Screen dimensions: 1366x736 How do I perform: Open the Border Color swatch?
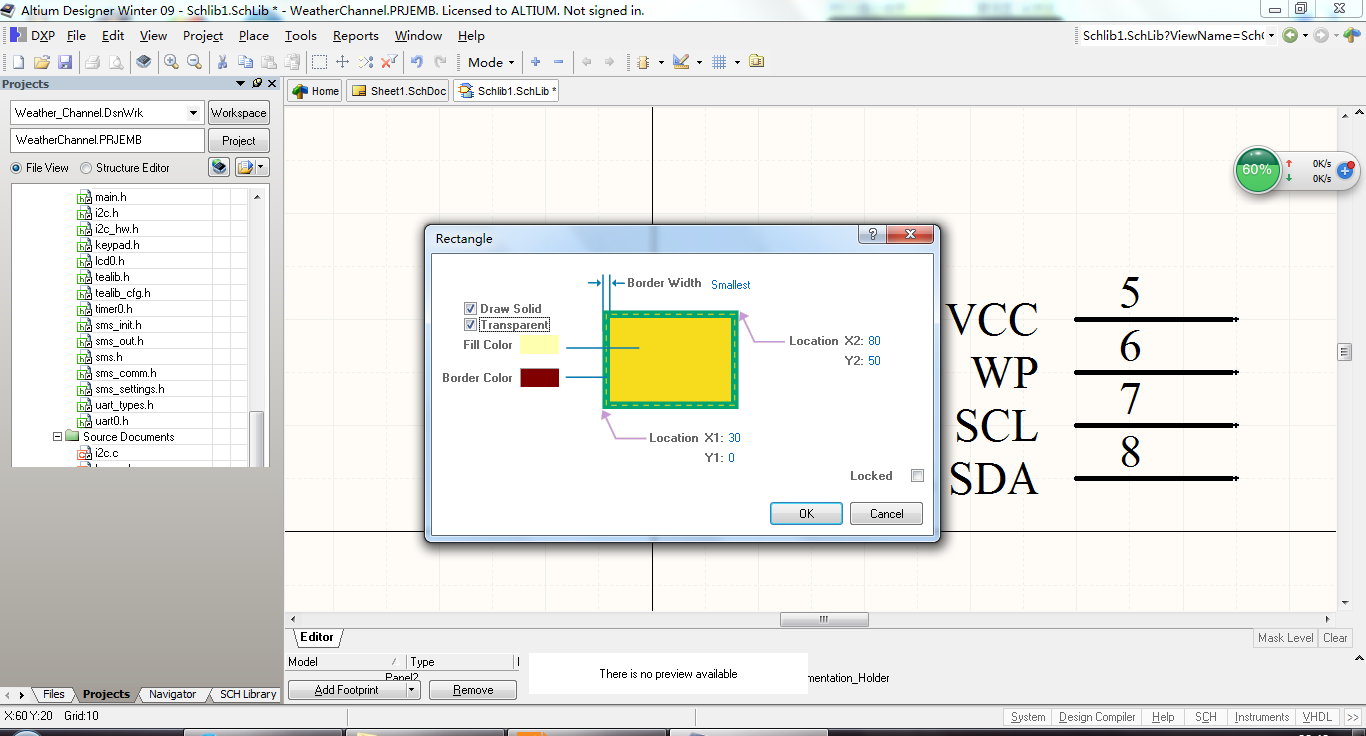tap(540, 378)
